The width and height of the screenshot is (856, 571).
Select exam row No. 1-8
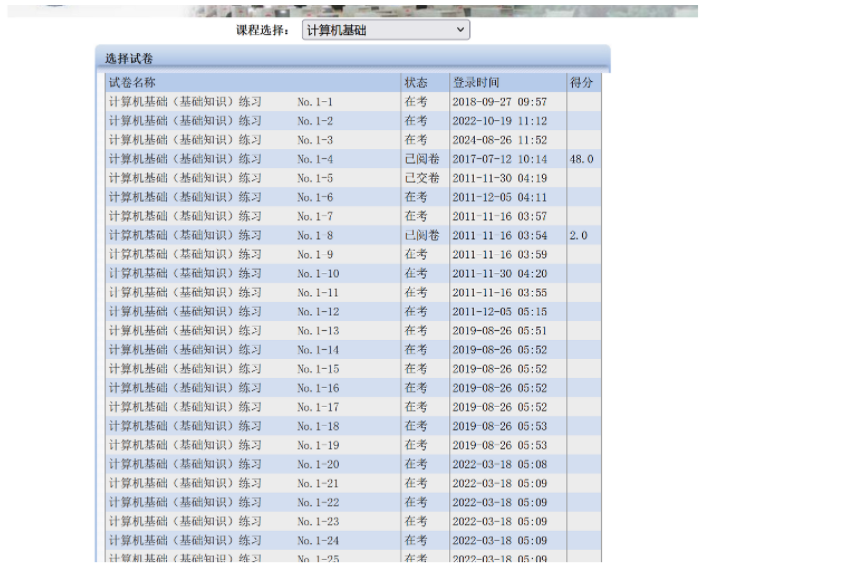point(353,235)
